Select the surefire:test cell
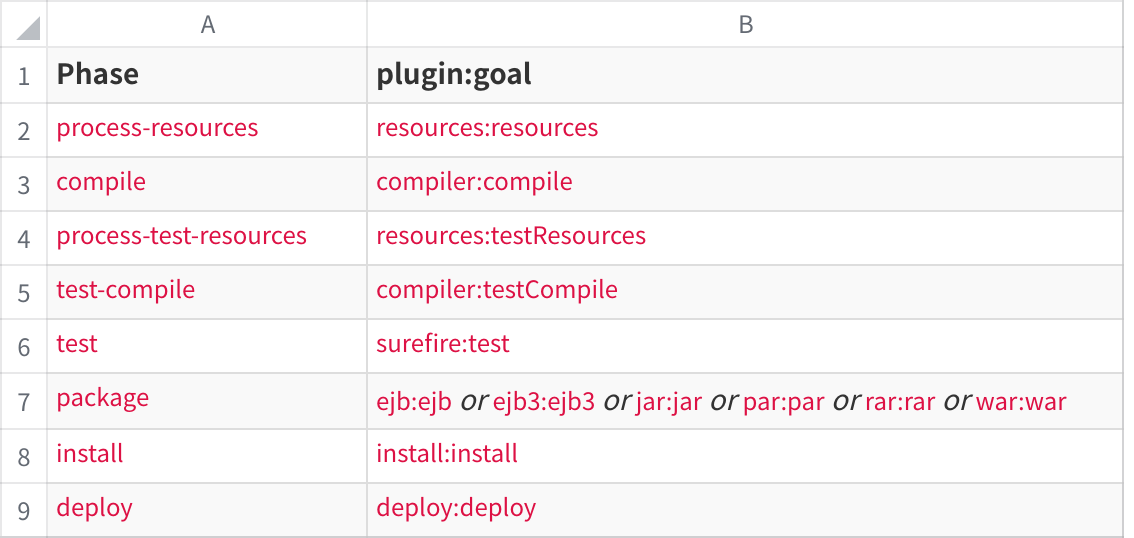Screen dimensions: 1134x538 click(x=745, y=346)
